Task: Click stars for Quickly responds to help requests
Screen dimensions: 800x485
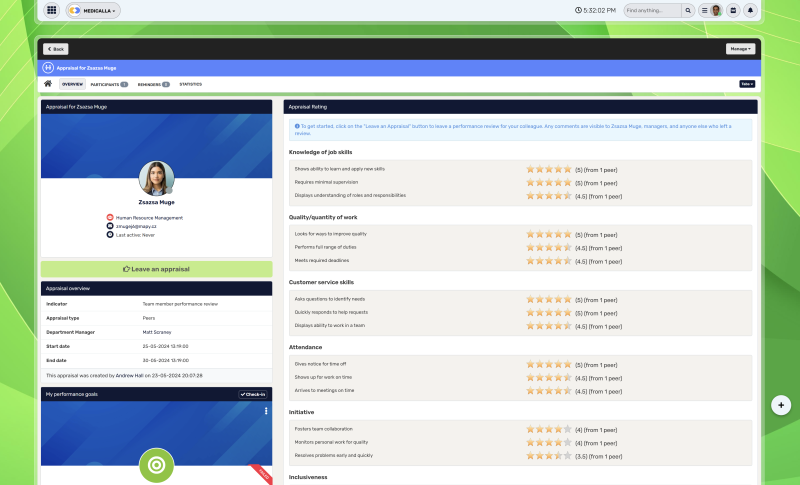Action: 549,313
